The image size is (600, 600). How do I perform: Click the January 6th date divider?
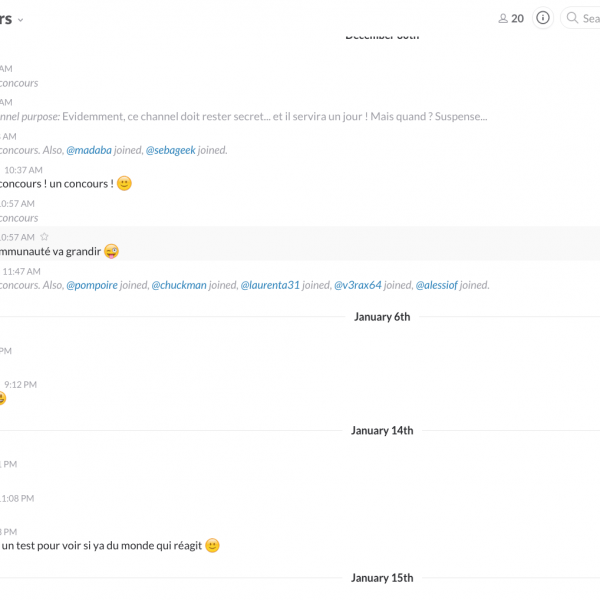click(x=382, y=317)
